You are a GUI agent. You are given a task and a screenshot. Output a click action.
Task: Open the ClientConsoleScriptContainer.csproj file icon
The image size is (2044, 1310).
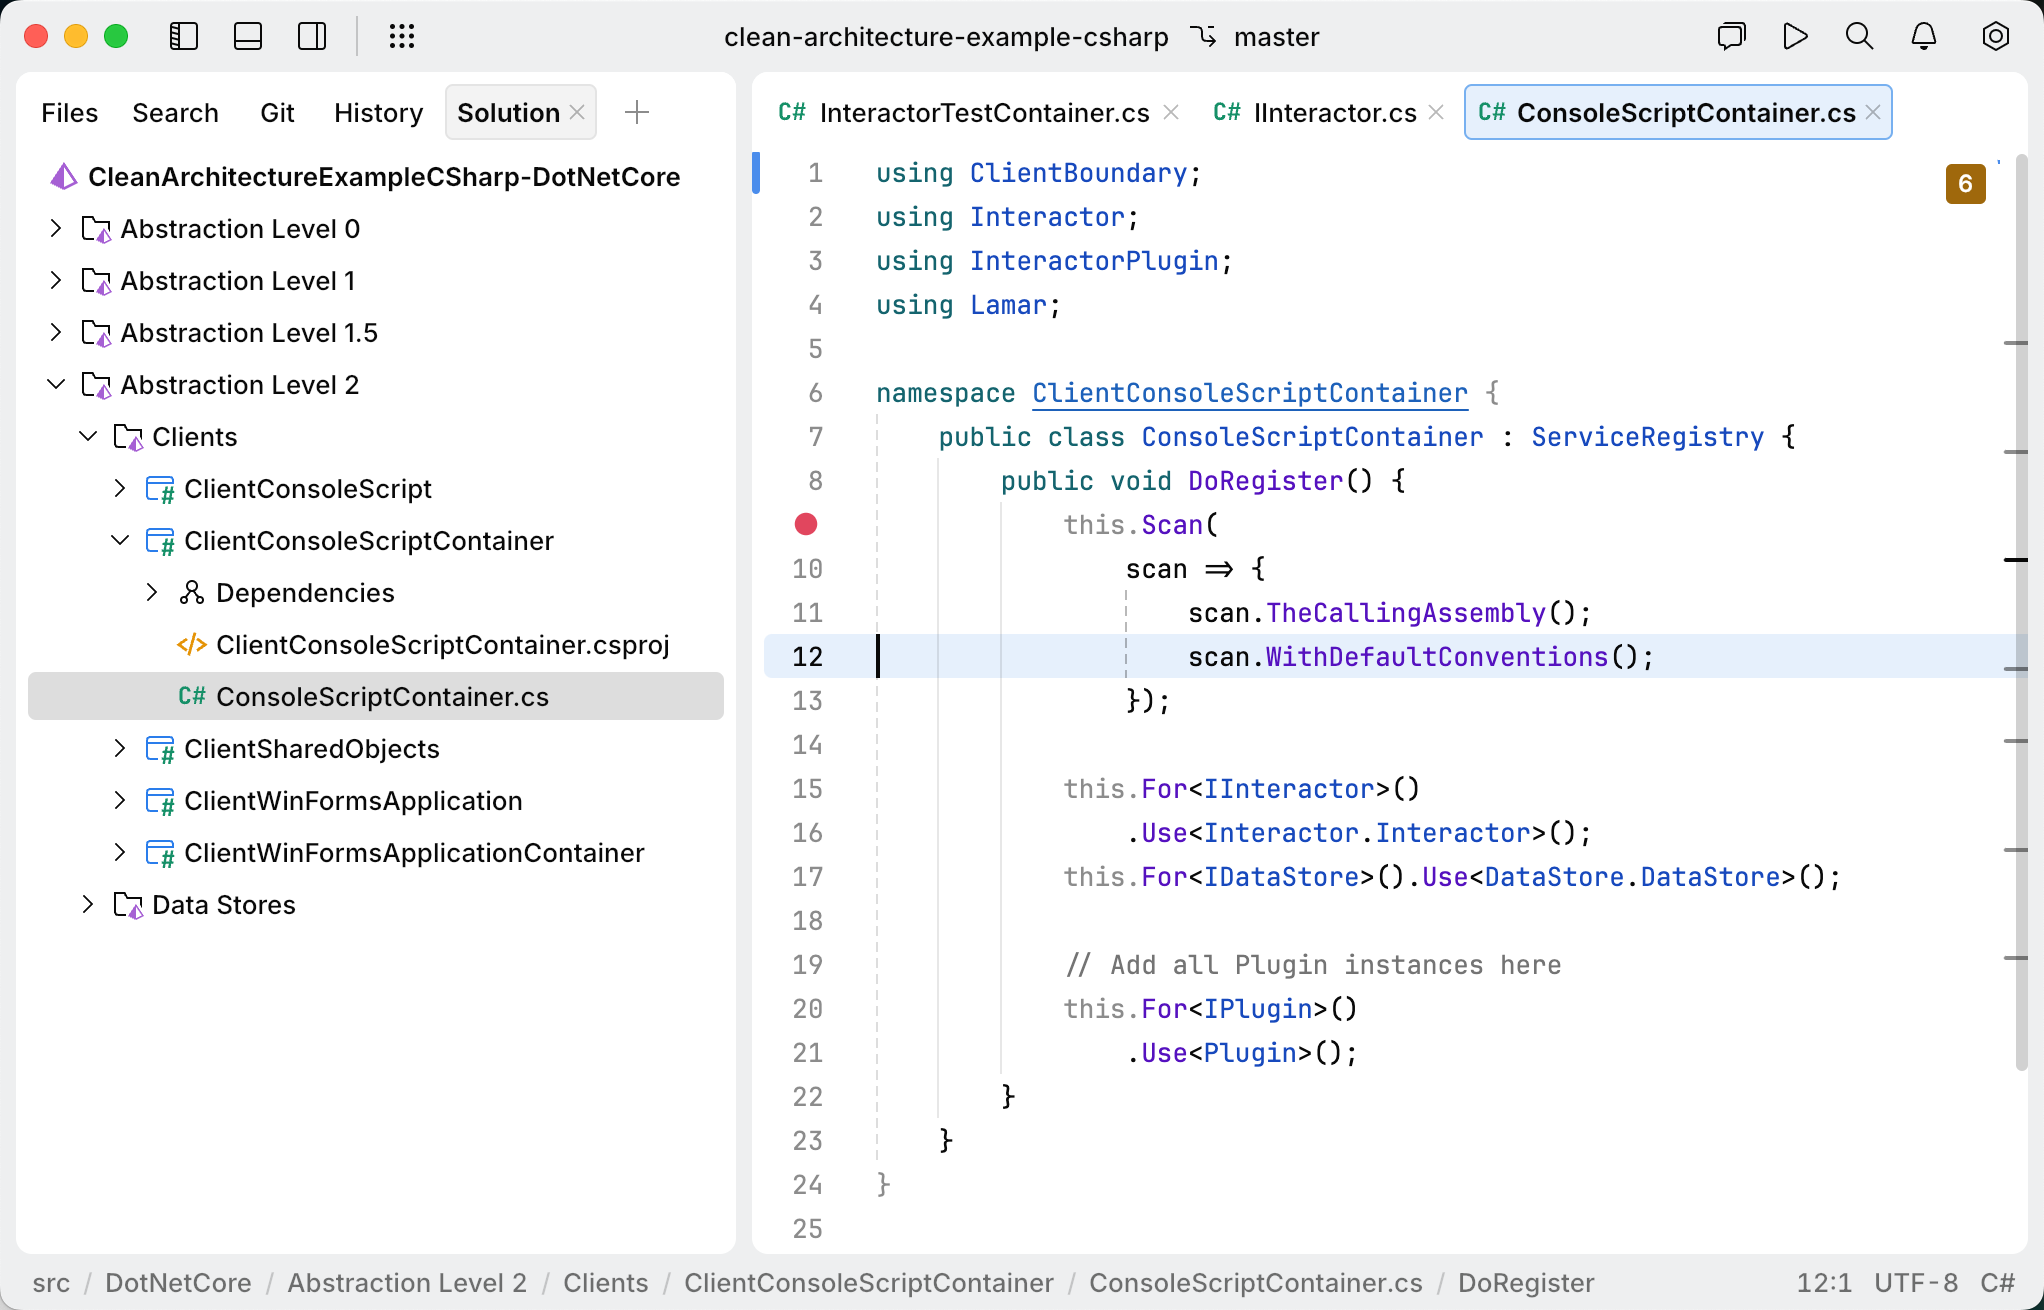pos(193,644)
